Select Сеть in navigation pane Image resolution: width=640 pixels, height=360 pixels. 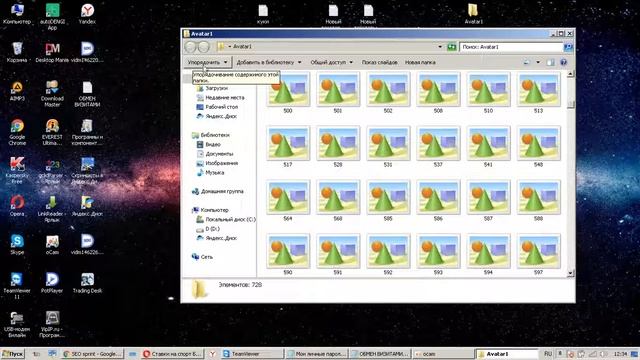pos(202,257)
